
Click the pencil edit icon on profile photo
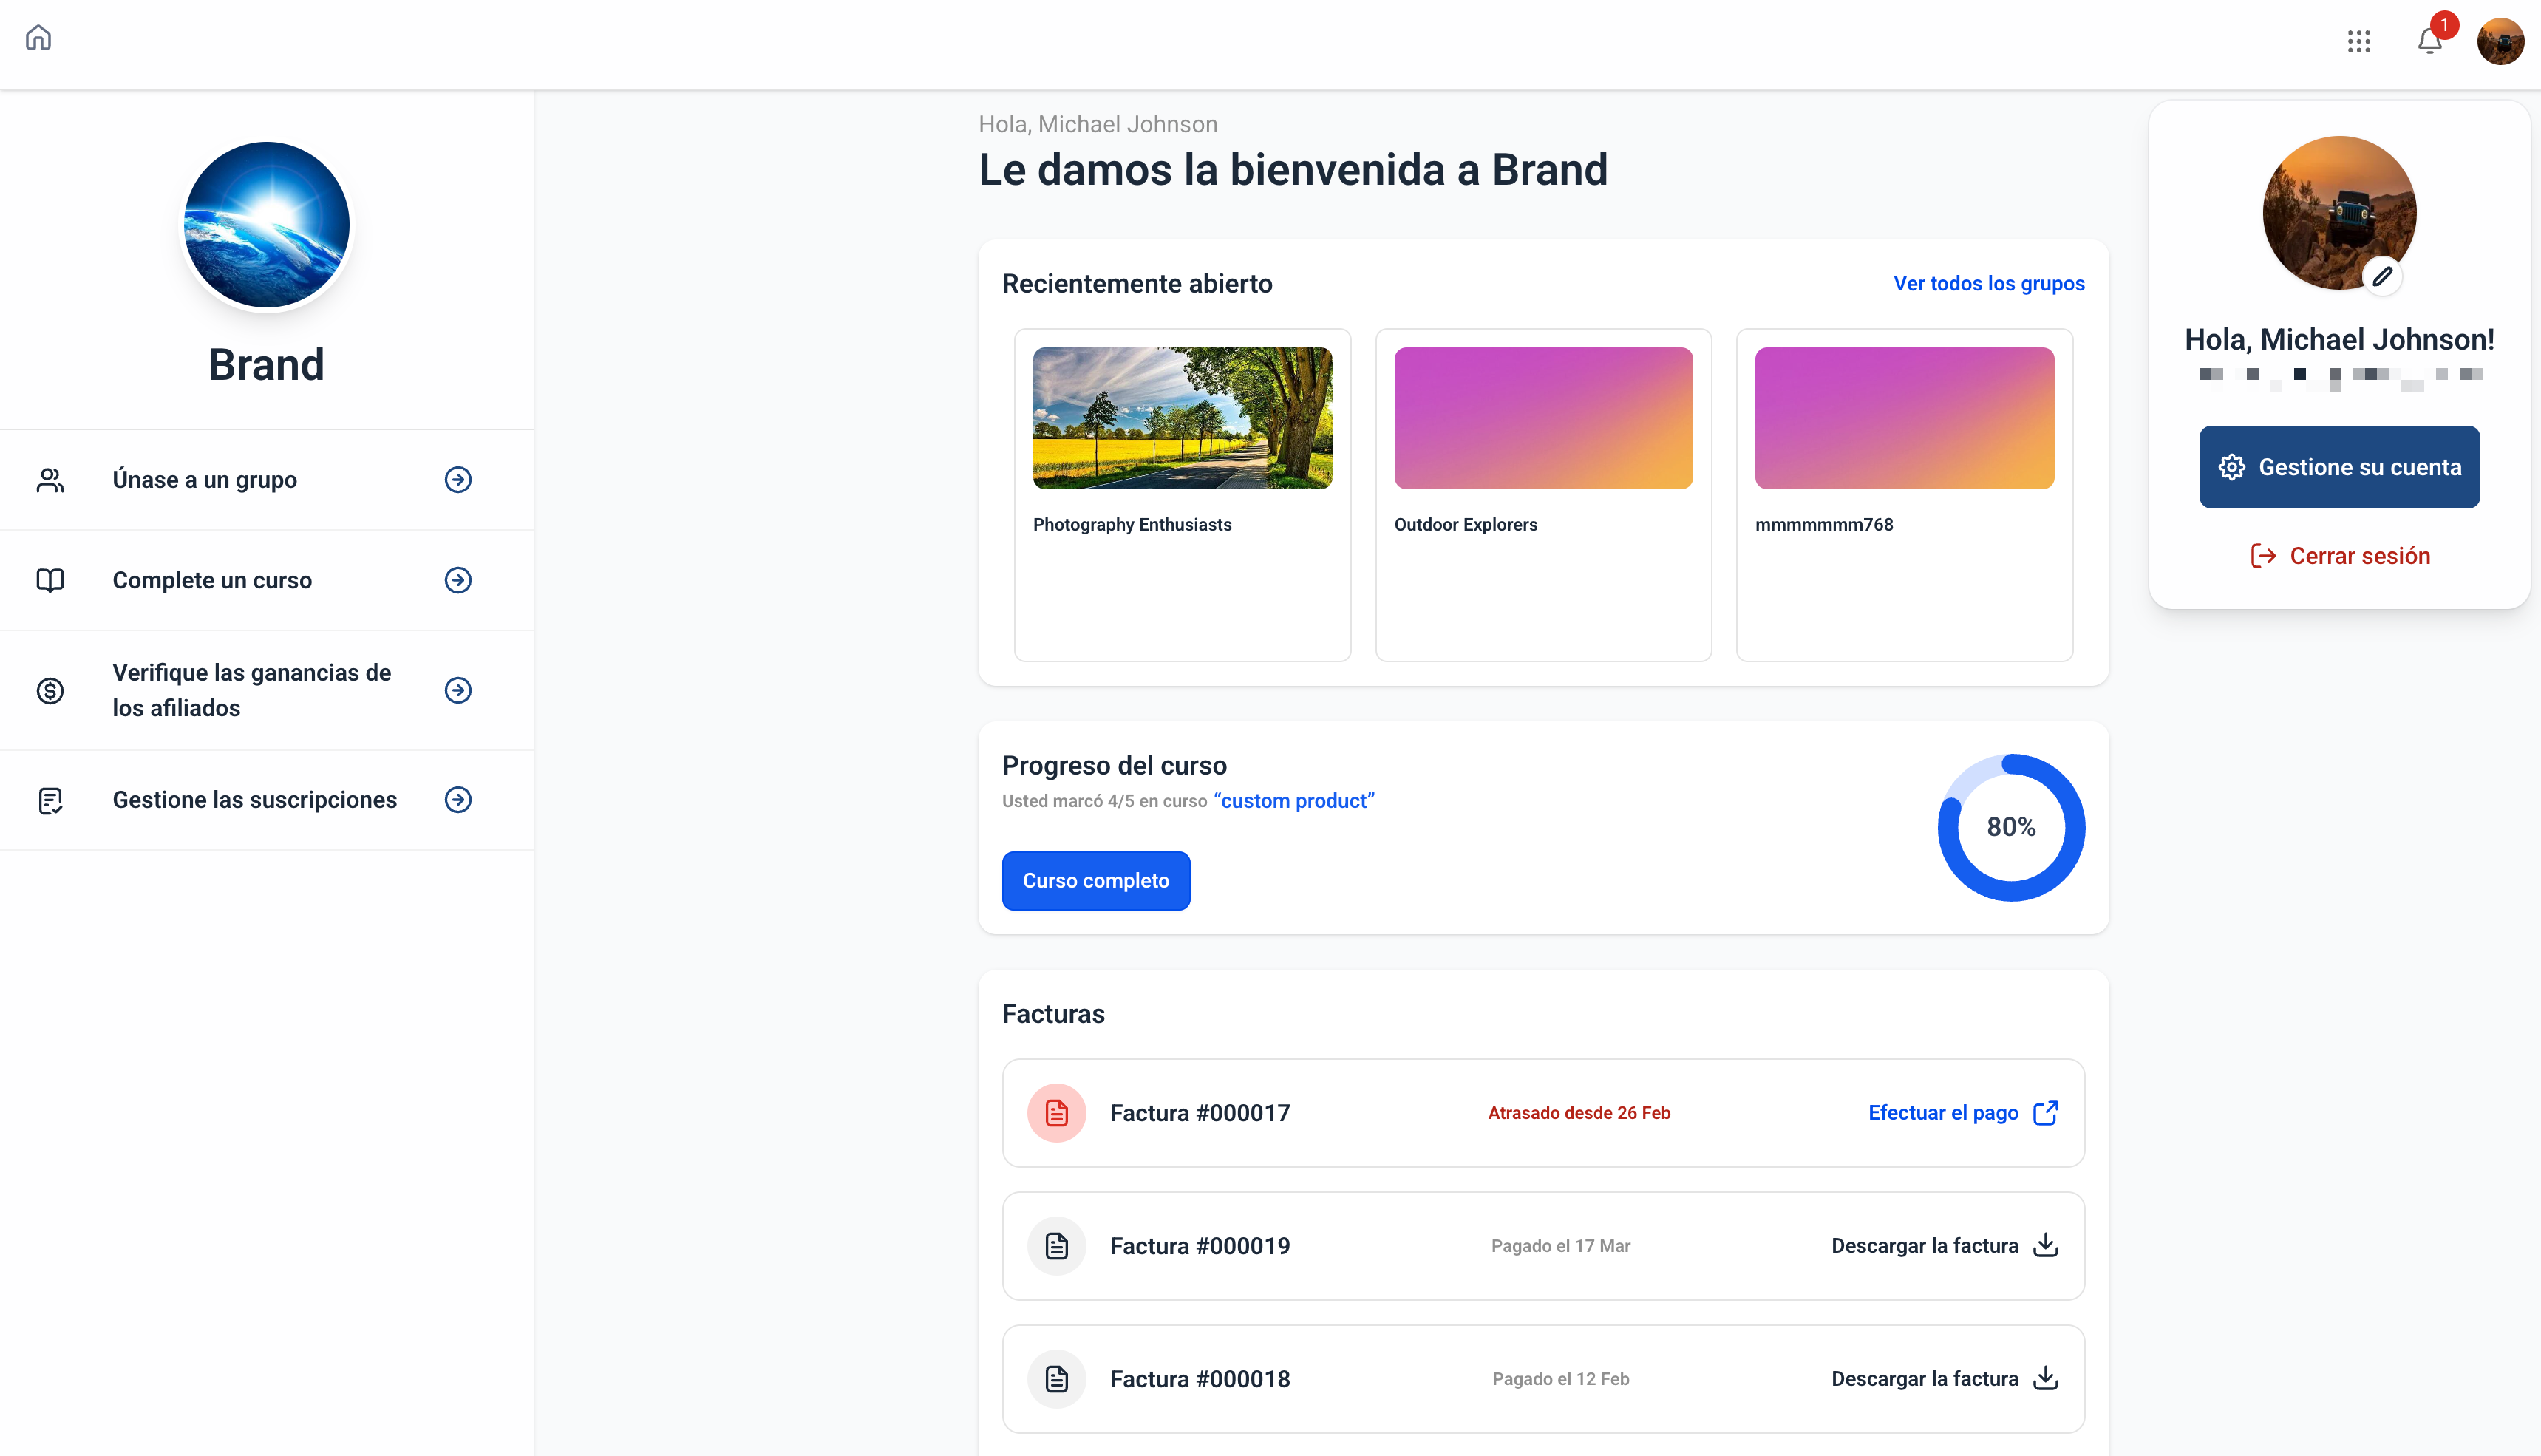[2383, 276]
